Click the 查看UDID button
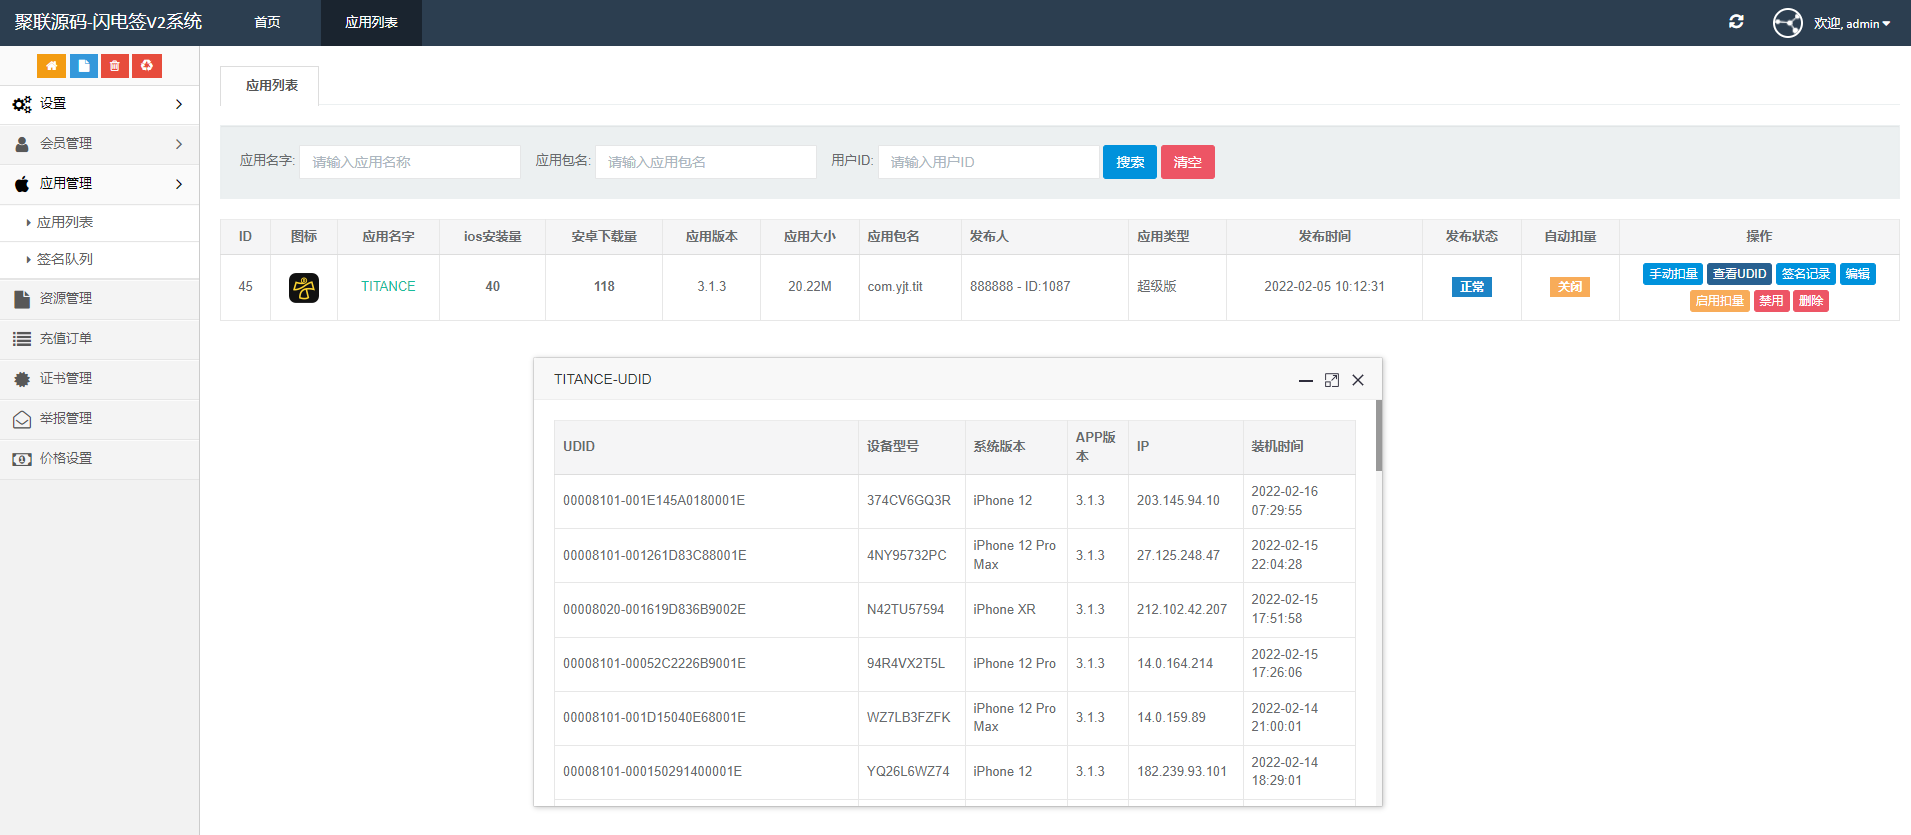The width and height of the screenshot is (1911, 835). click(x=1740, y=274)
